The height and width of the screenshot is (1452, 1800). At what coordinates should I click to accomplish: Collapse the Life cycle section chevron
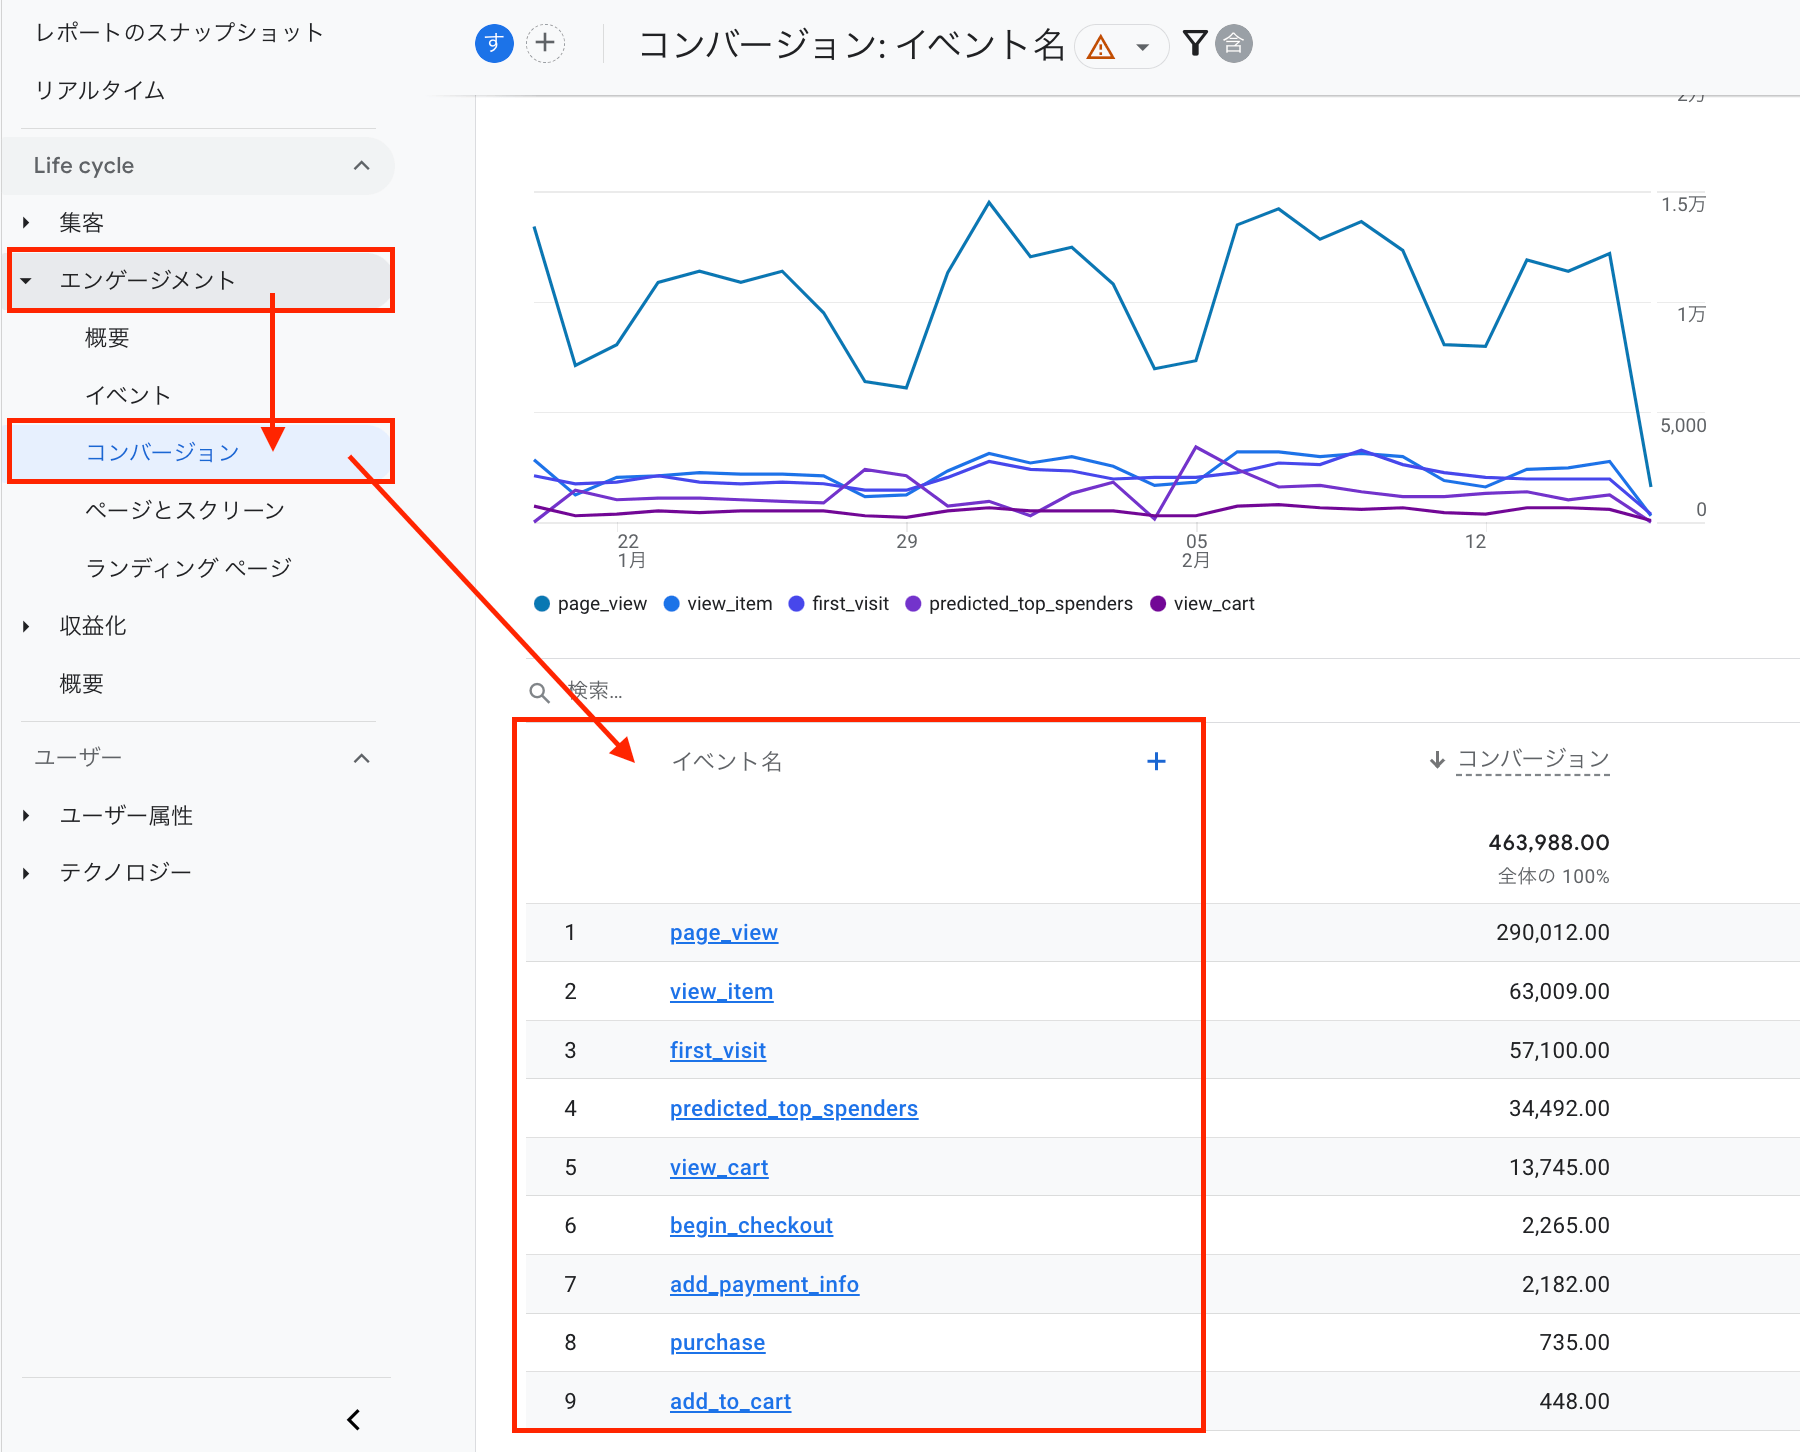[x=362, y=166]
